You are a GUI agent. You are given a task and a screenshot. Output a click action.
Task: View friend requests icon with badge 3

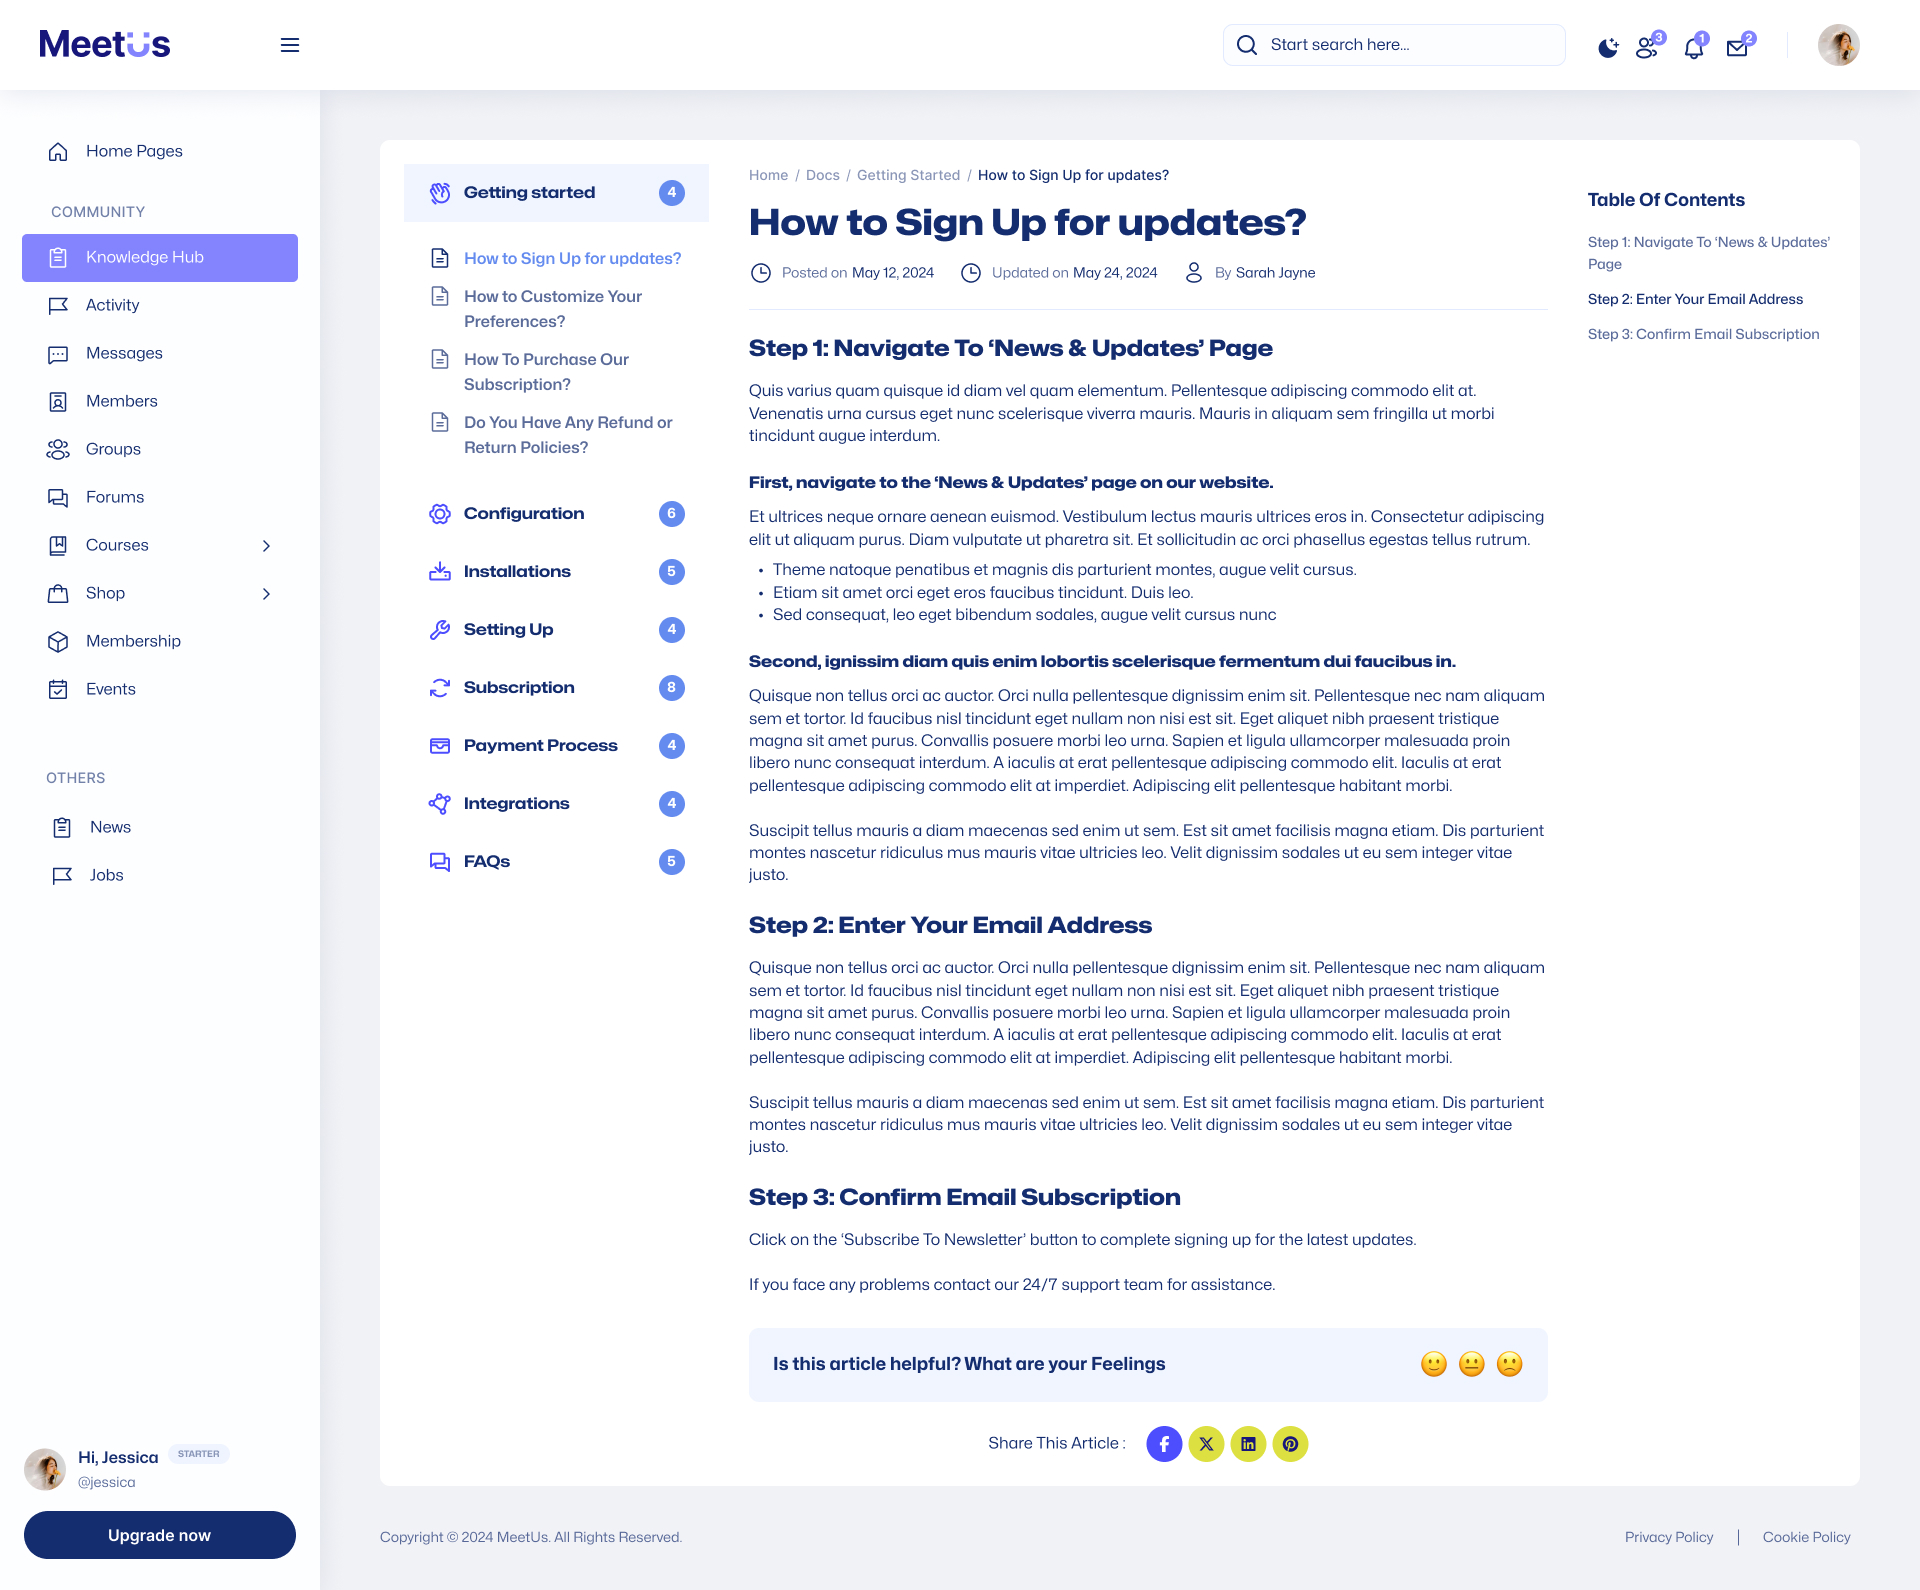click(1647, 45)
